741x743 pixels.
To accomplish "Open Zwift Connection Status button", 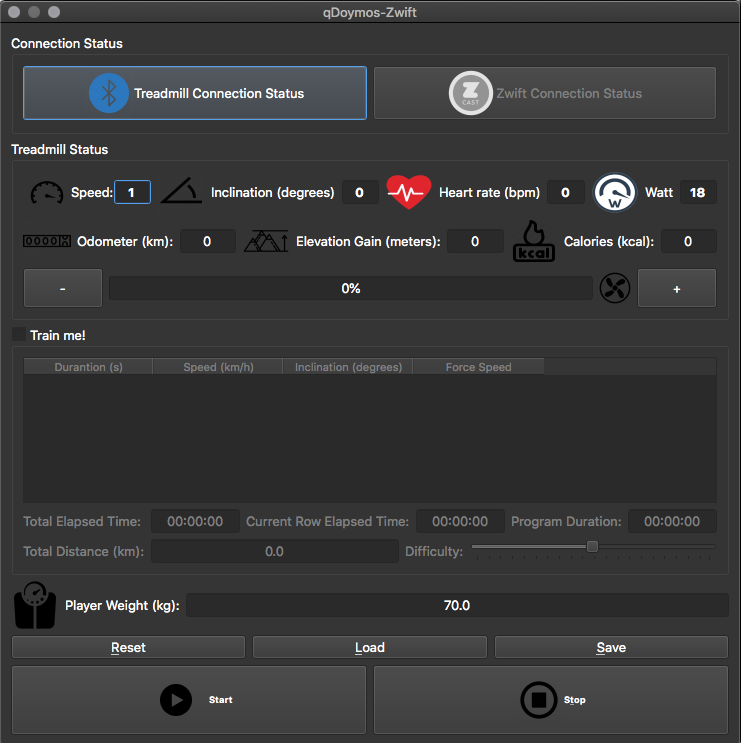I will click(x=545, y=93).
